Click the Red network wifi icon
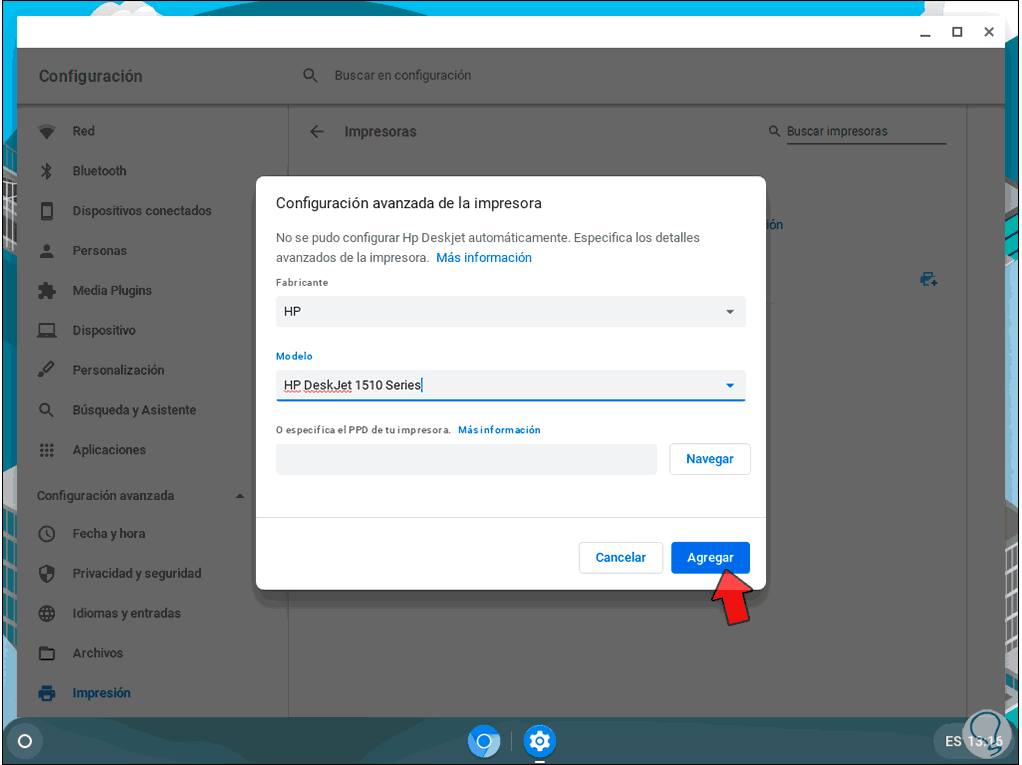 coord(46,132)
